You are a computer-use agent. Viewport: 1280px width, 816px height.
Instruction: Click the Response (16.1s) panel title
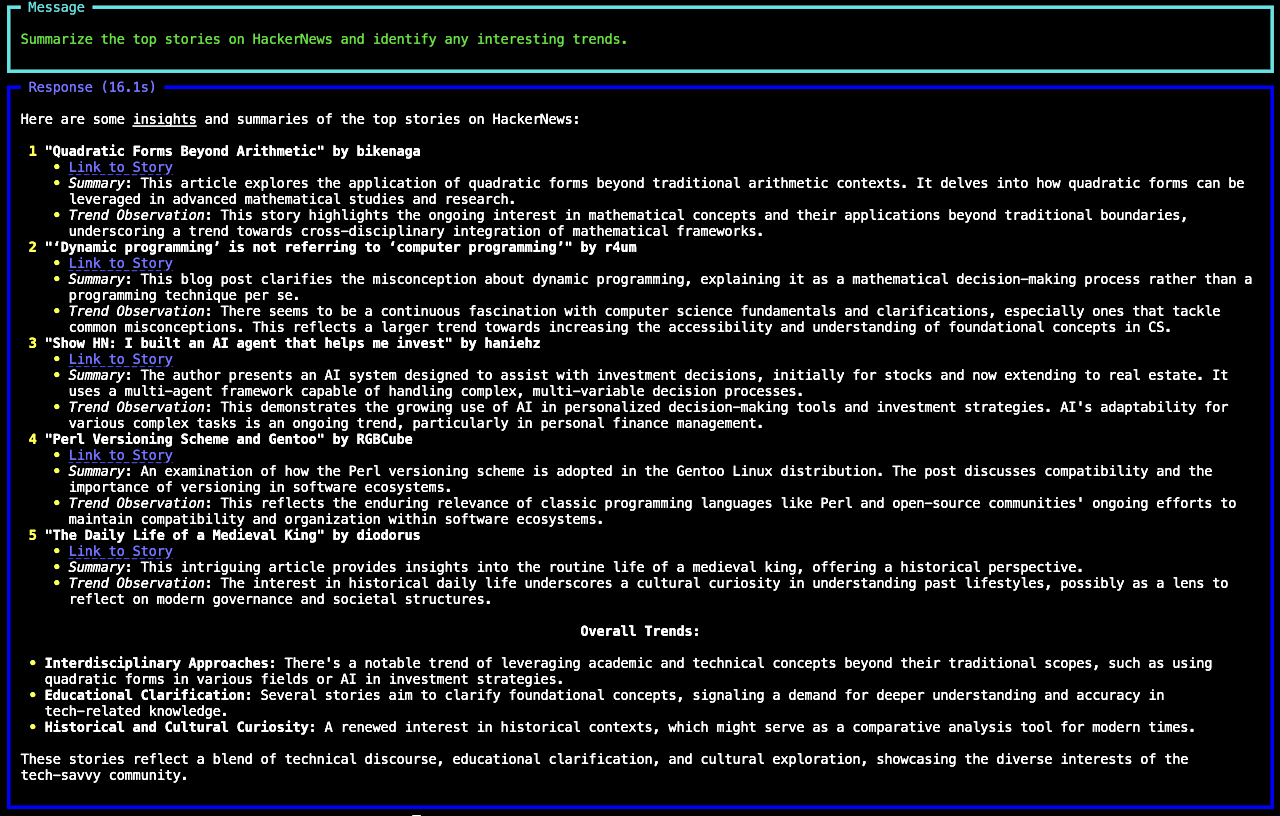click(x=93, y=87)
